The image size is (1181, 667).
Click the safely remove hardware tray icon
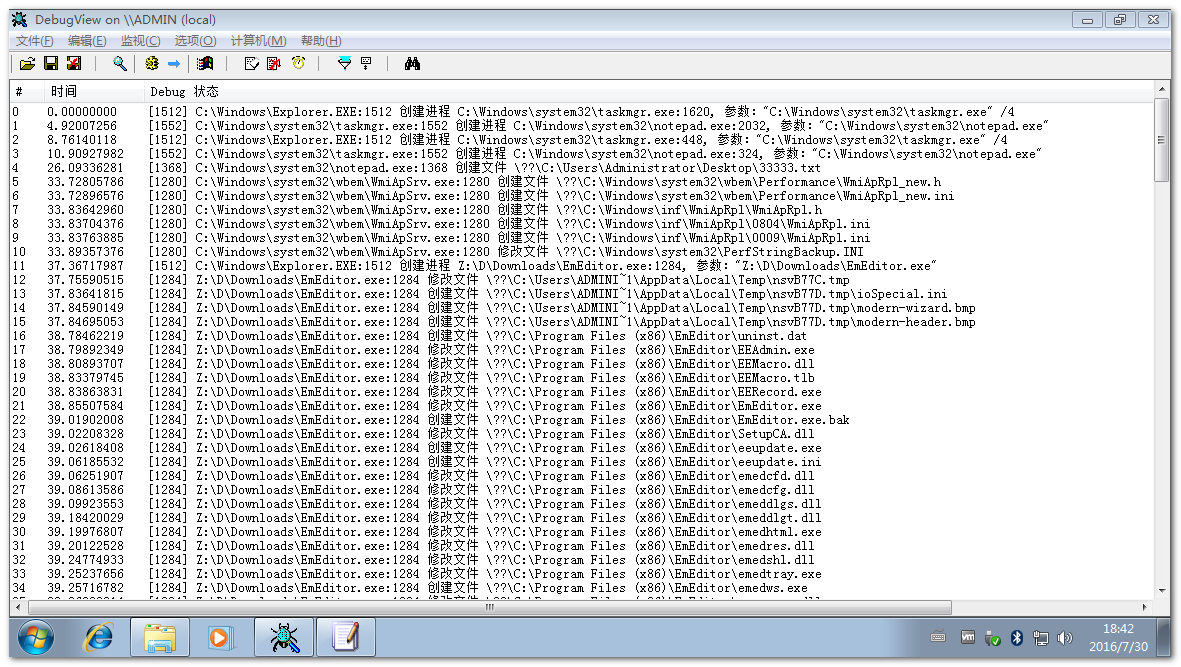[993, 638]
